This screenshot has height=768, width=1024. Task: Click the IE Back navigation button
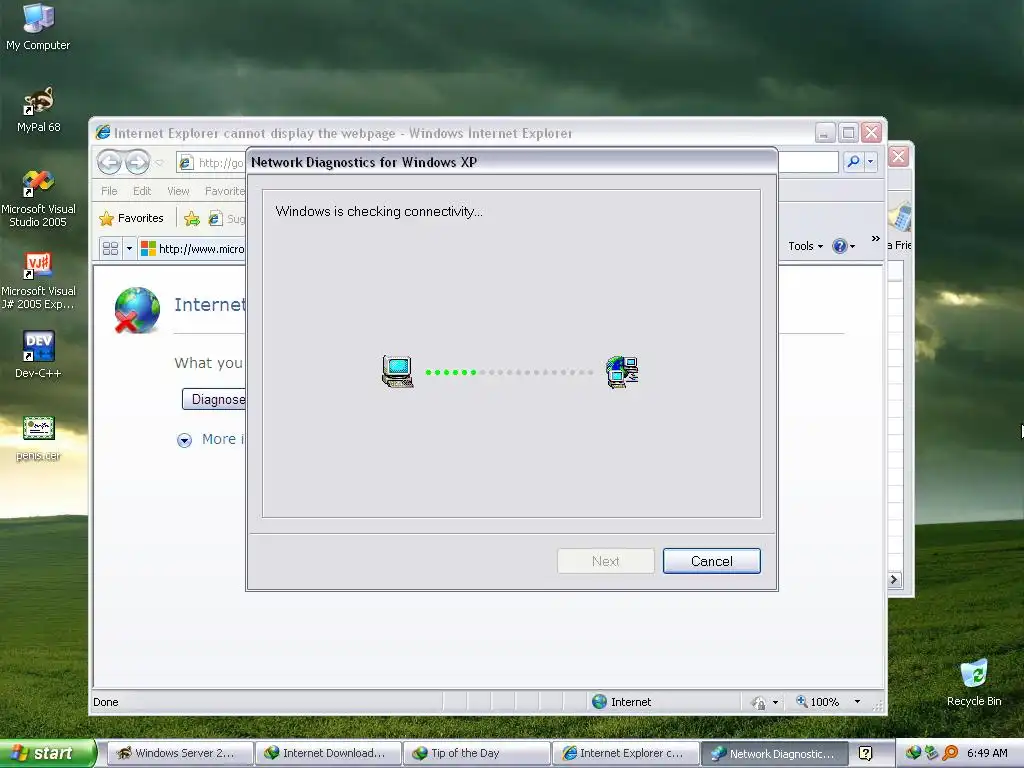[109, 162]
